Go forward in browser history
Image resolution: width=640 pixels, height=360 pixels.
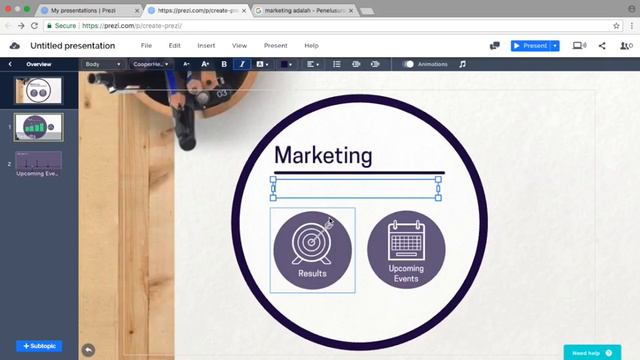click(x=21, y=26)
